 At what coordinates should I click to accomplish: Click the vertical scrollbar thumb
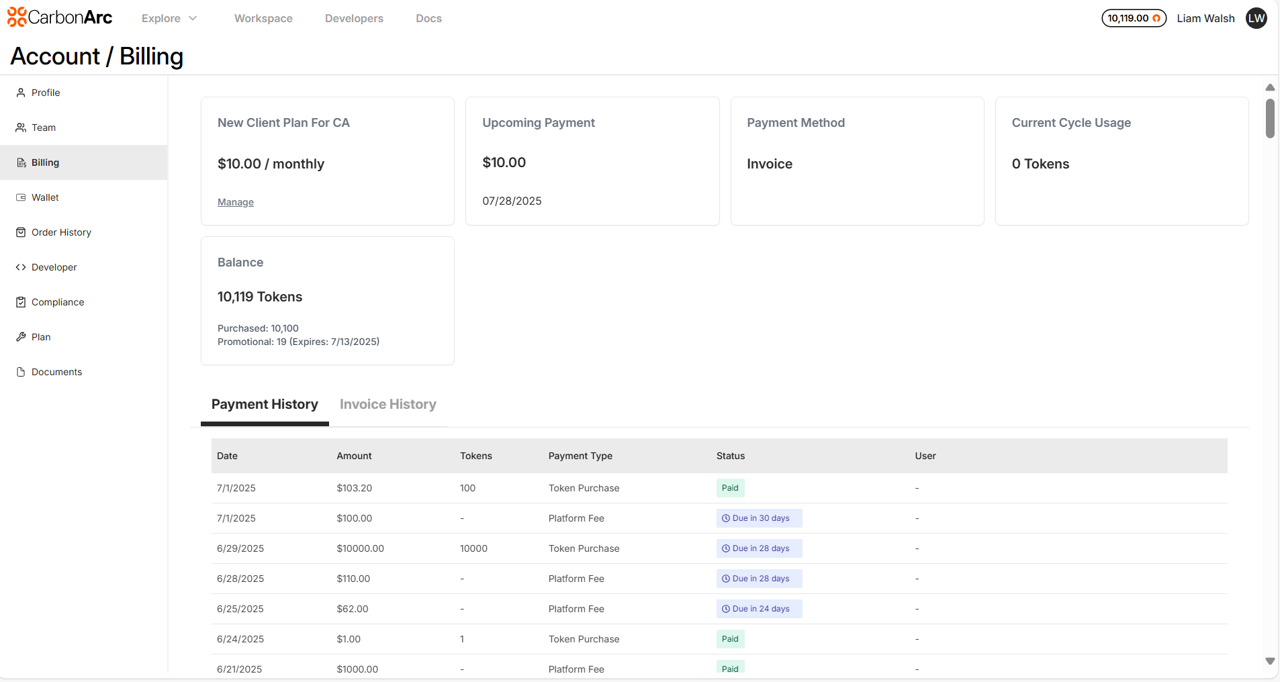(1270, 118)
